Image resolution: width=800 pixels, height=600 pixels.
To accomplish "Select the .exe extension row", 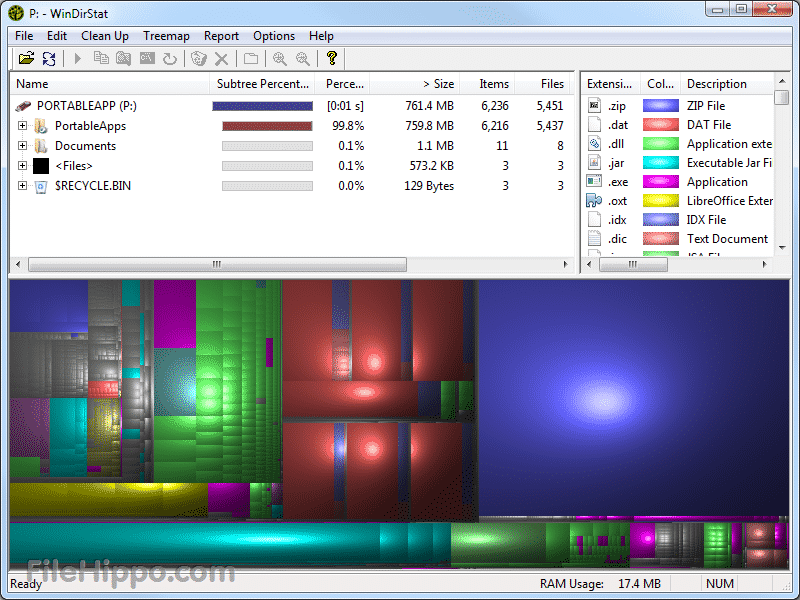I will click(617, 182).
